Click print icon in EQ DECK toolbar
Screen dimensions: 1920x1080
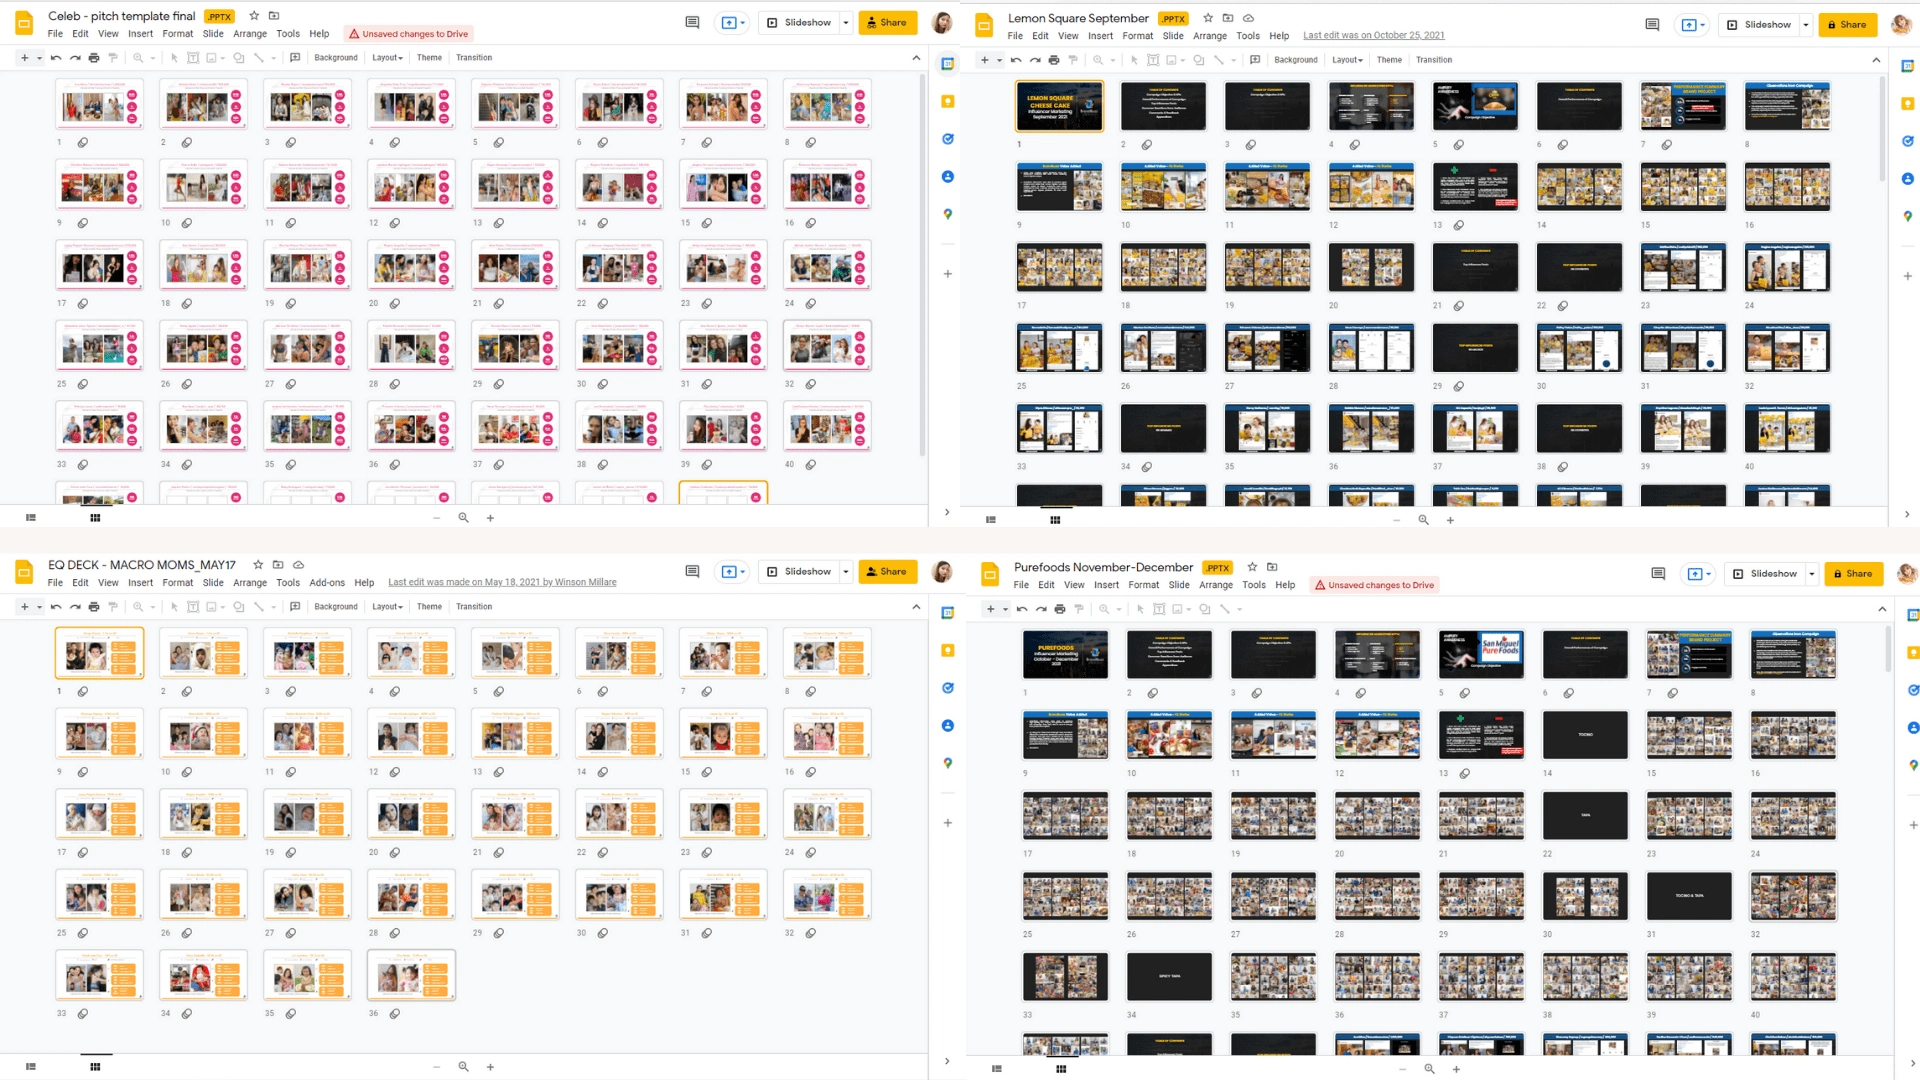(x=94, y=607)
